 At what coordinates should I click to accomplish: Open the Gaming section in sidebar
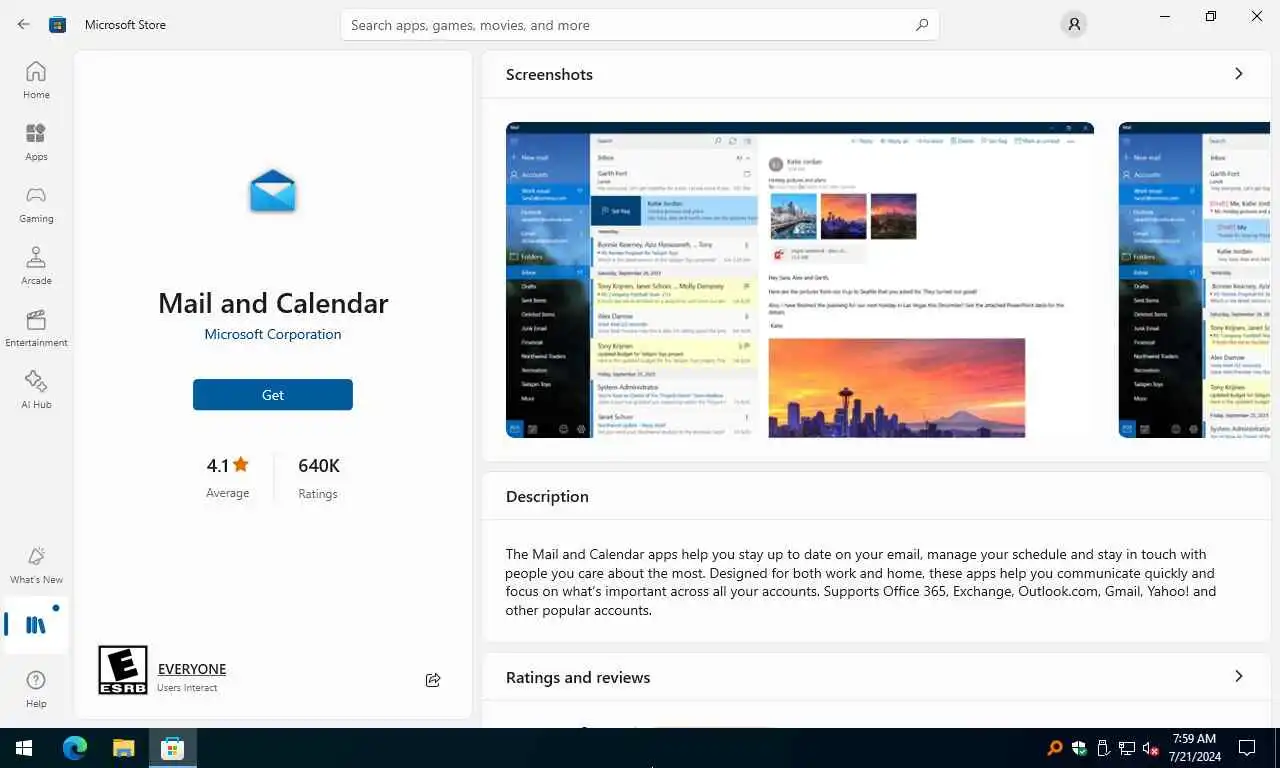click(x=36, y=204)
